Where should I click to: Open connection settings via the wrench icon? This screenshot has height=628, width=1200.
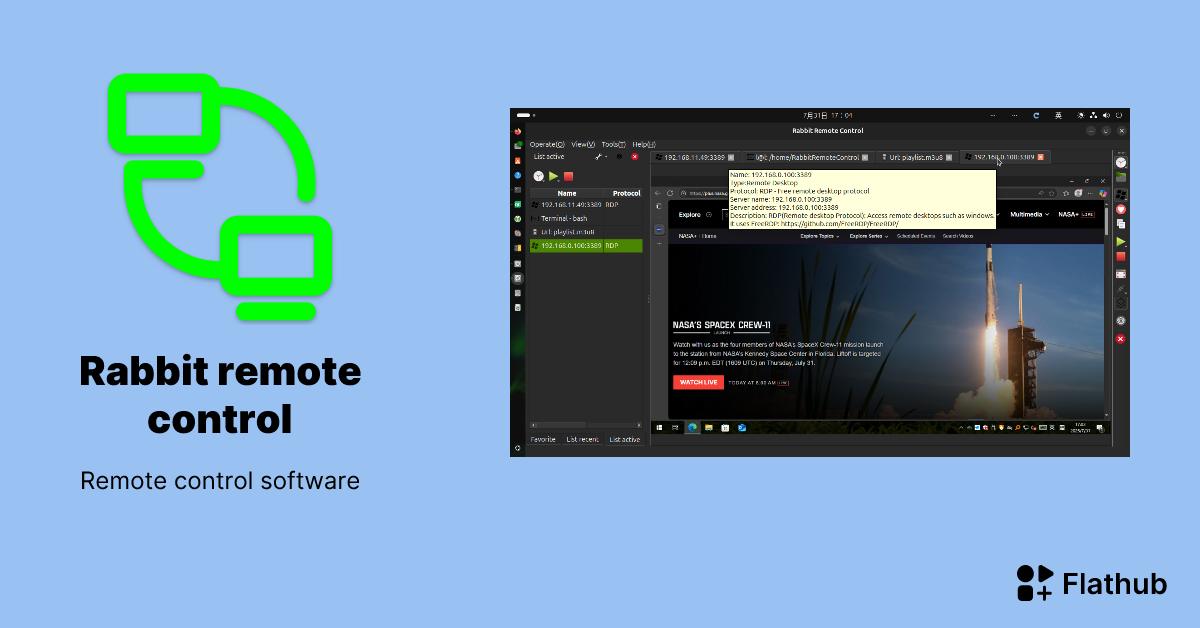click(599, 157)
